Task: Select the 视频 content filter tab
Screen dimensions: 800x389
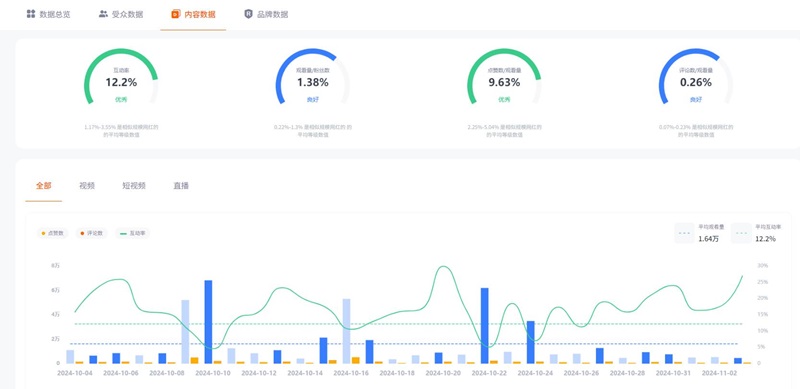Action: 87,186
